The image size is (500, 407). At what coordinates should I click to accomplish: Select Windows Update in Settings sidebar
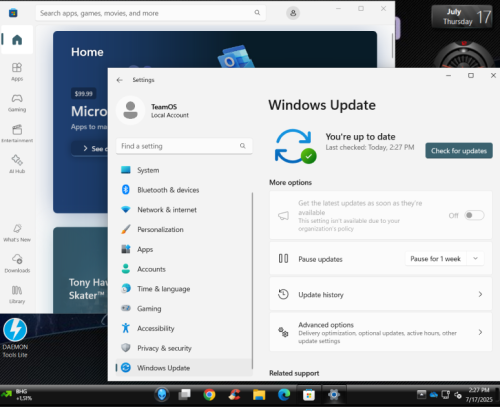(184, 368)
